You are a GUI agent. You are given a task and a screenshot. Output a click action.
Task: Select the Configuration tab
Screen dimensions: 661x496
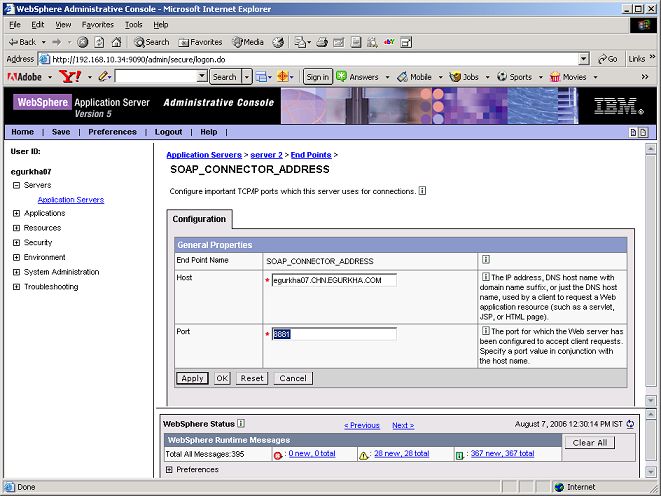(199, 219)
